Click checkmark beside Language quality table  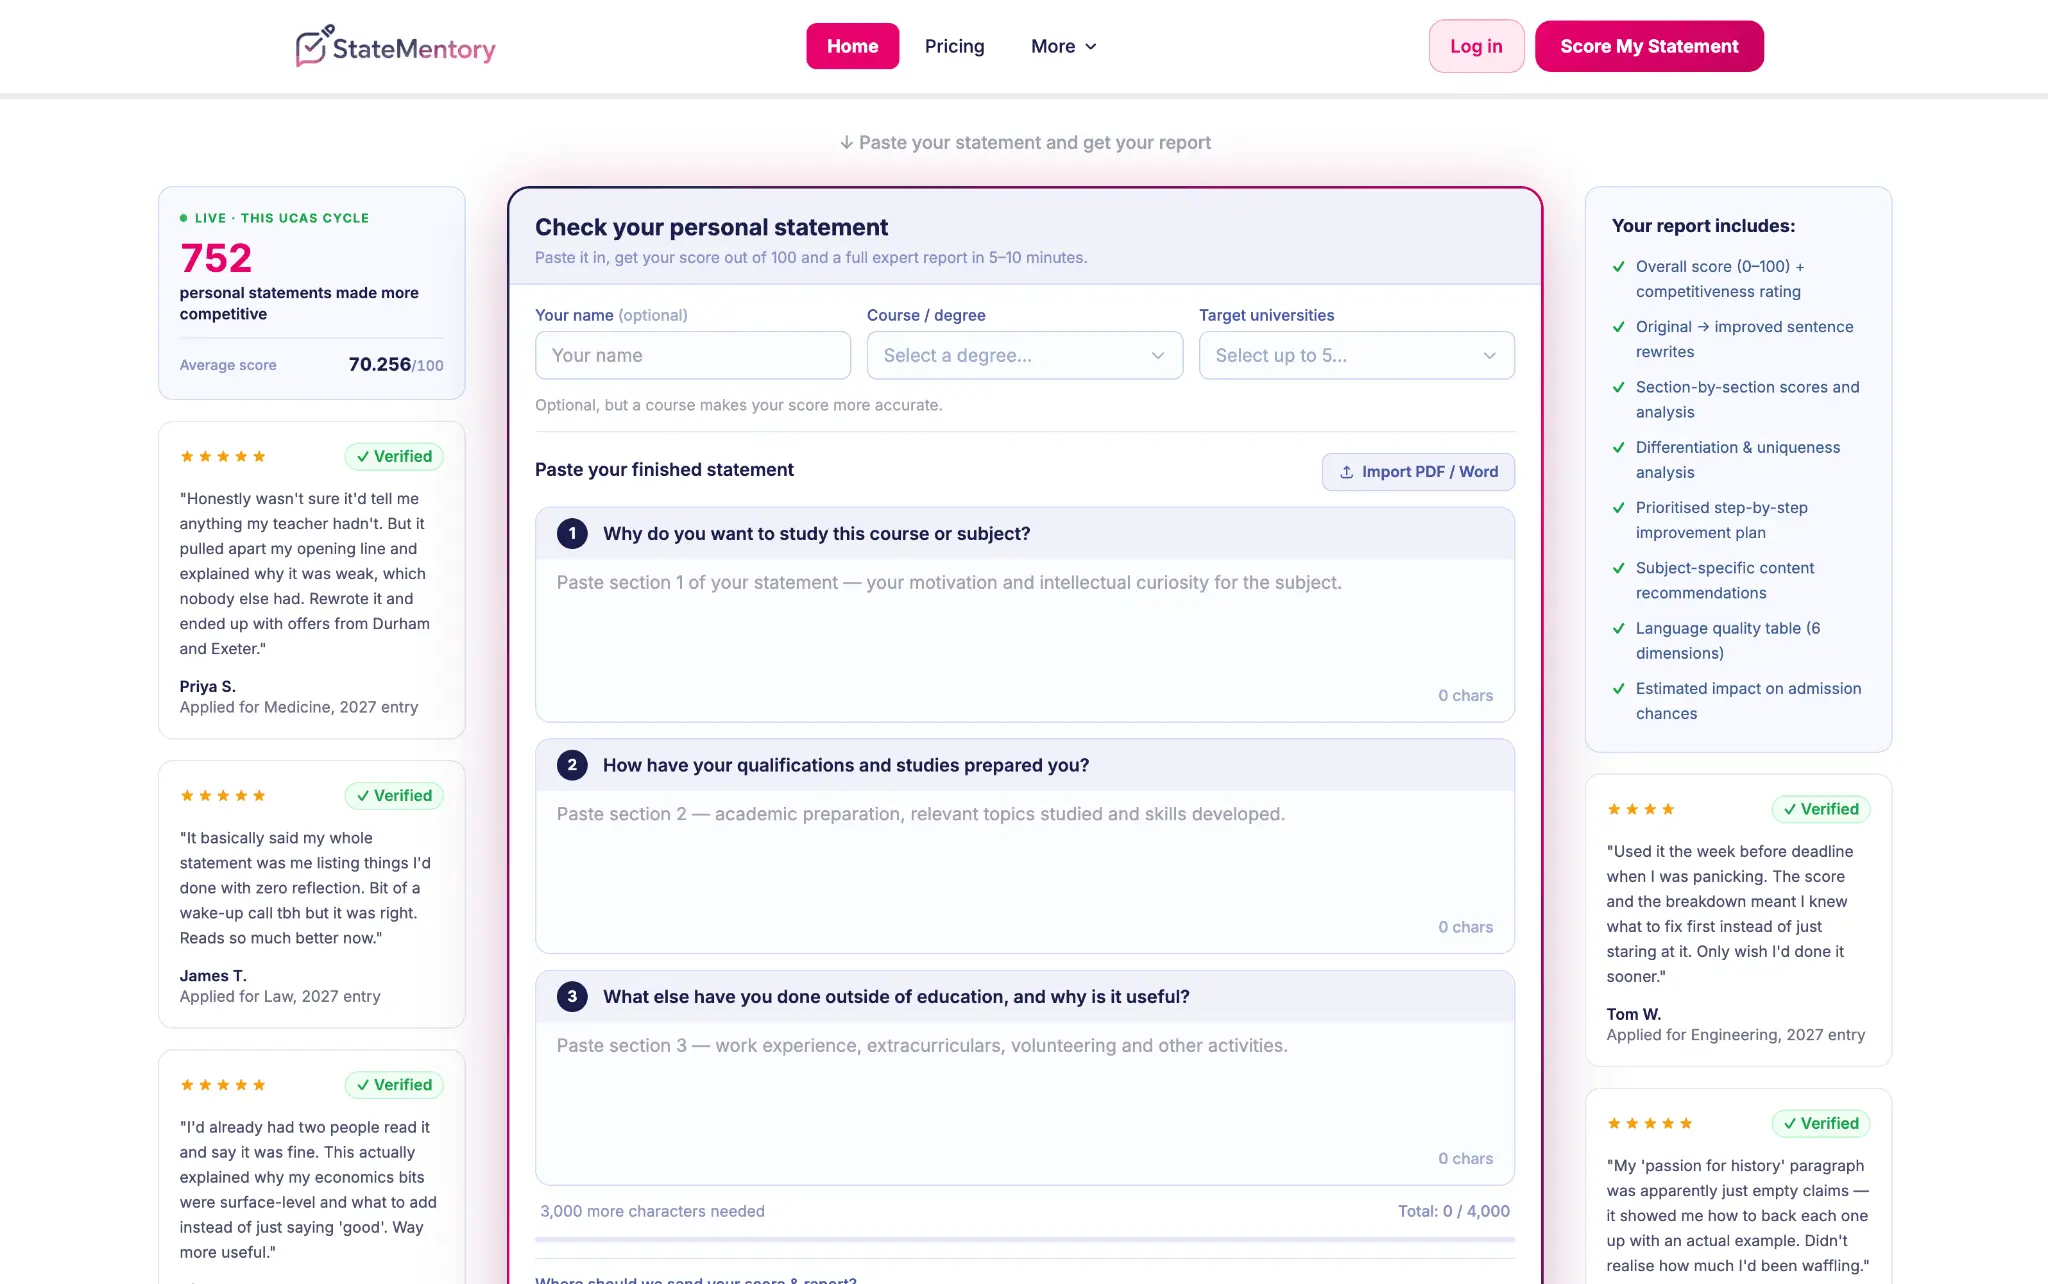(1619, 629)
